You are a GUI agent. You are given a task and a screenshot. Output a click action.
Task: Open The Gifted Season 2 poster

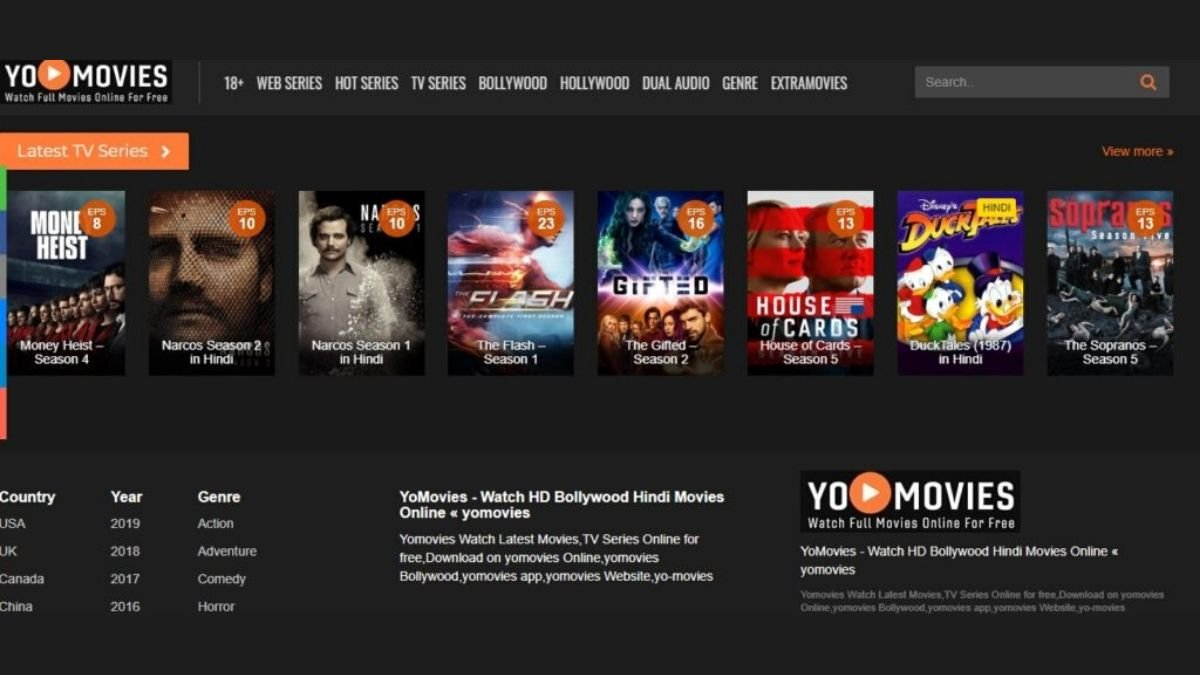[661, 283]
